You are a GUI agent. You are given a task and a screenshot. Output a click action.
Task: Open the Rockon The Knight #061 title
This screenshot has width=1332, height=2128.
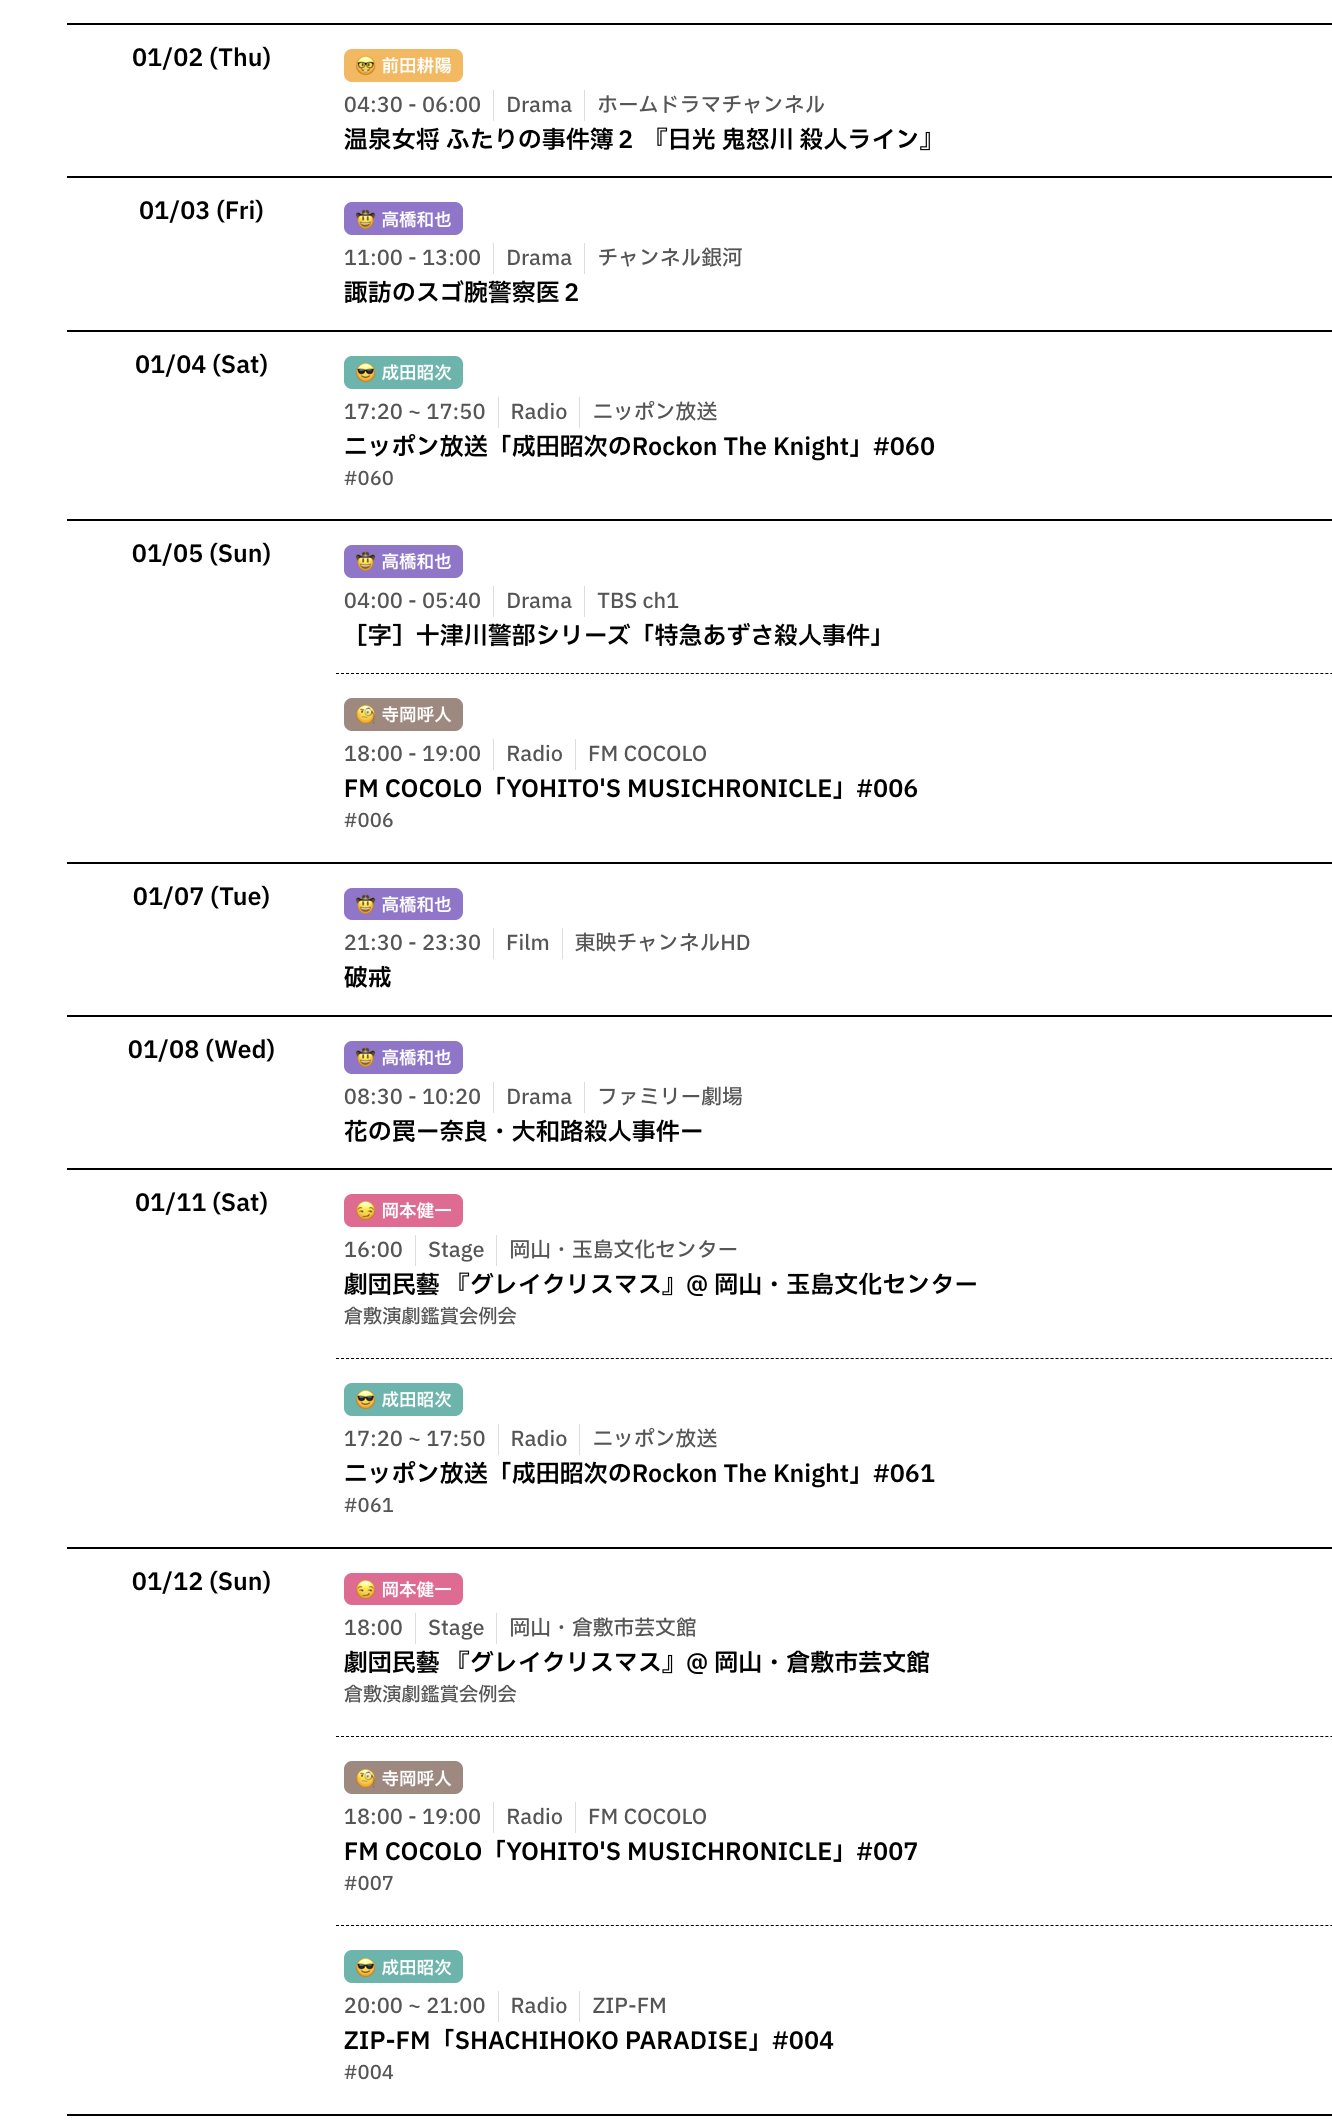click(638, 1473)
